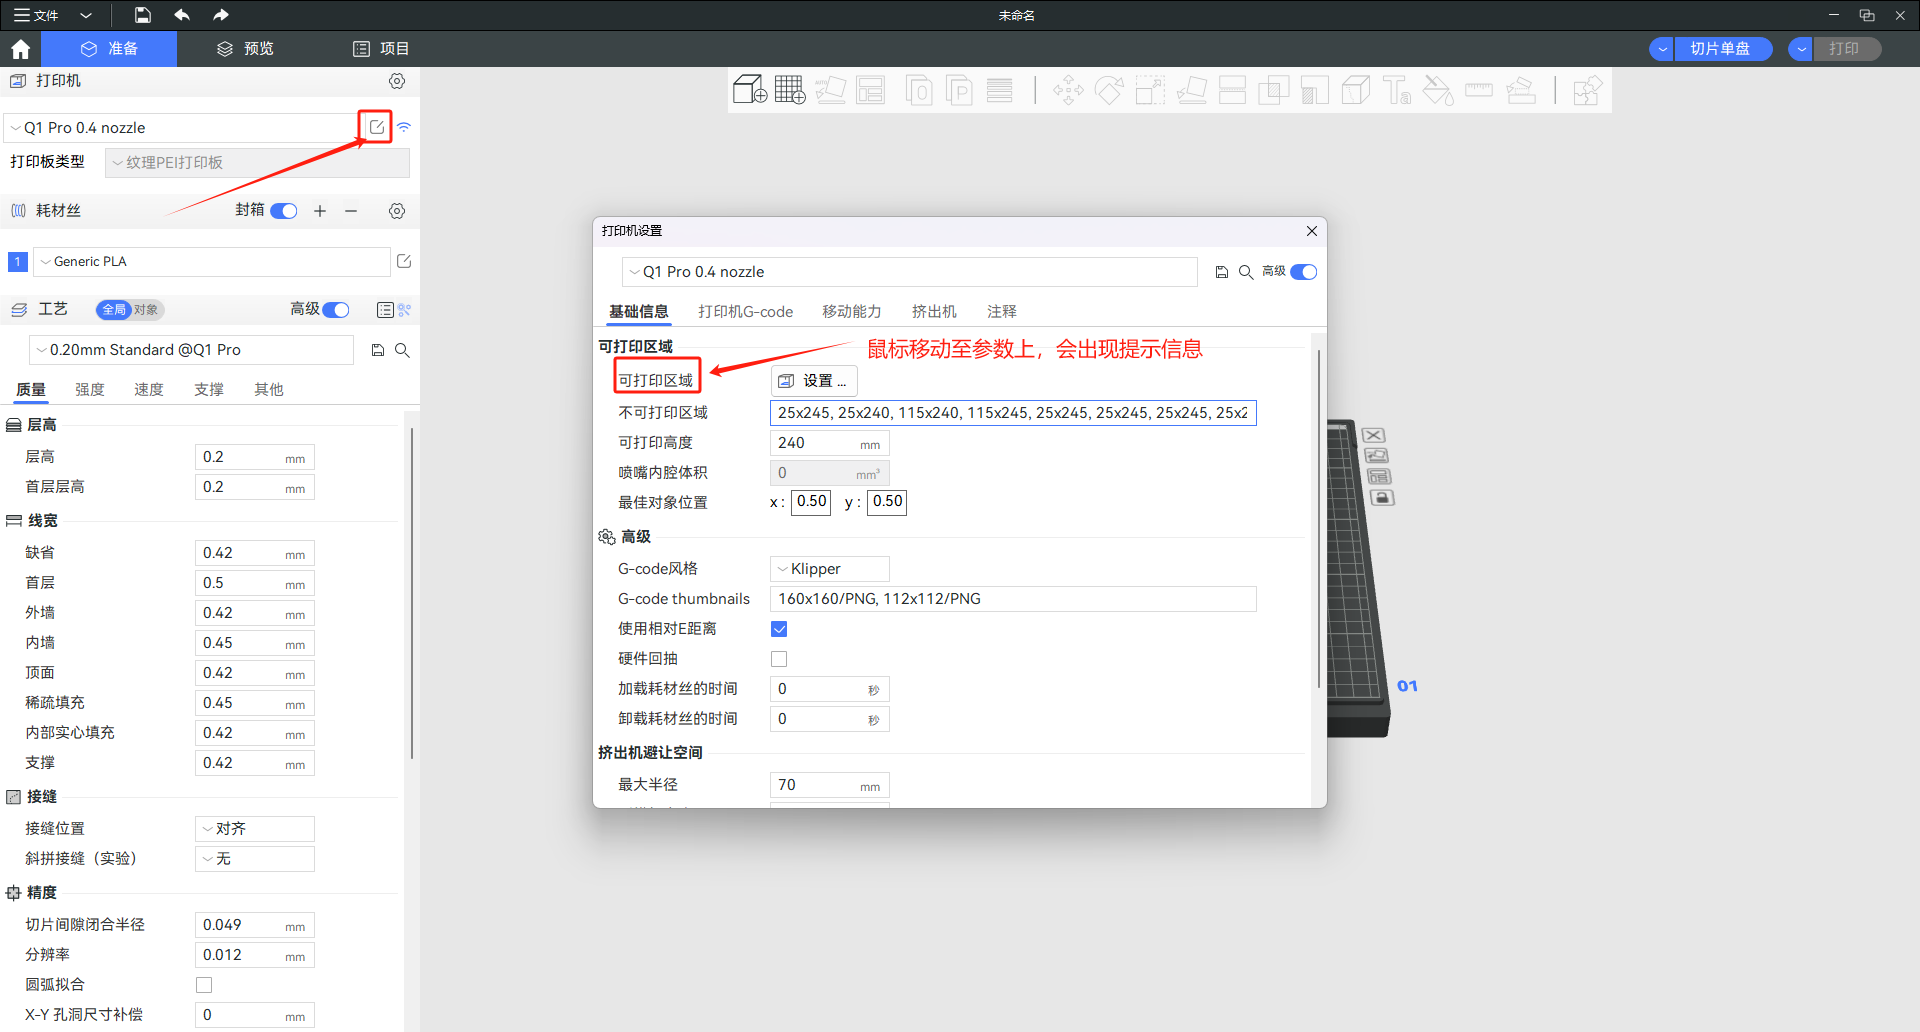Click the home icon in top bar
The width and height of the screenshot is (1920, 1032).
tap(20, 49)
